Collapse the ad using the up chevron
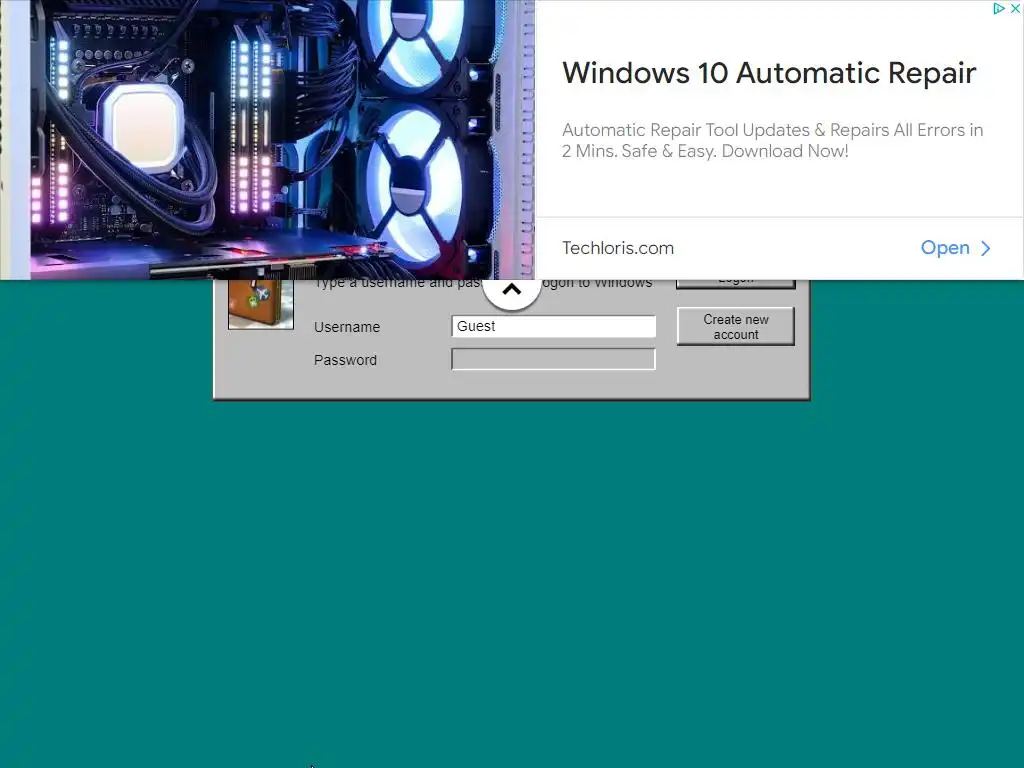 pos(512,289)
